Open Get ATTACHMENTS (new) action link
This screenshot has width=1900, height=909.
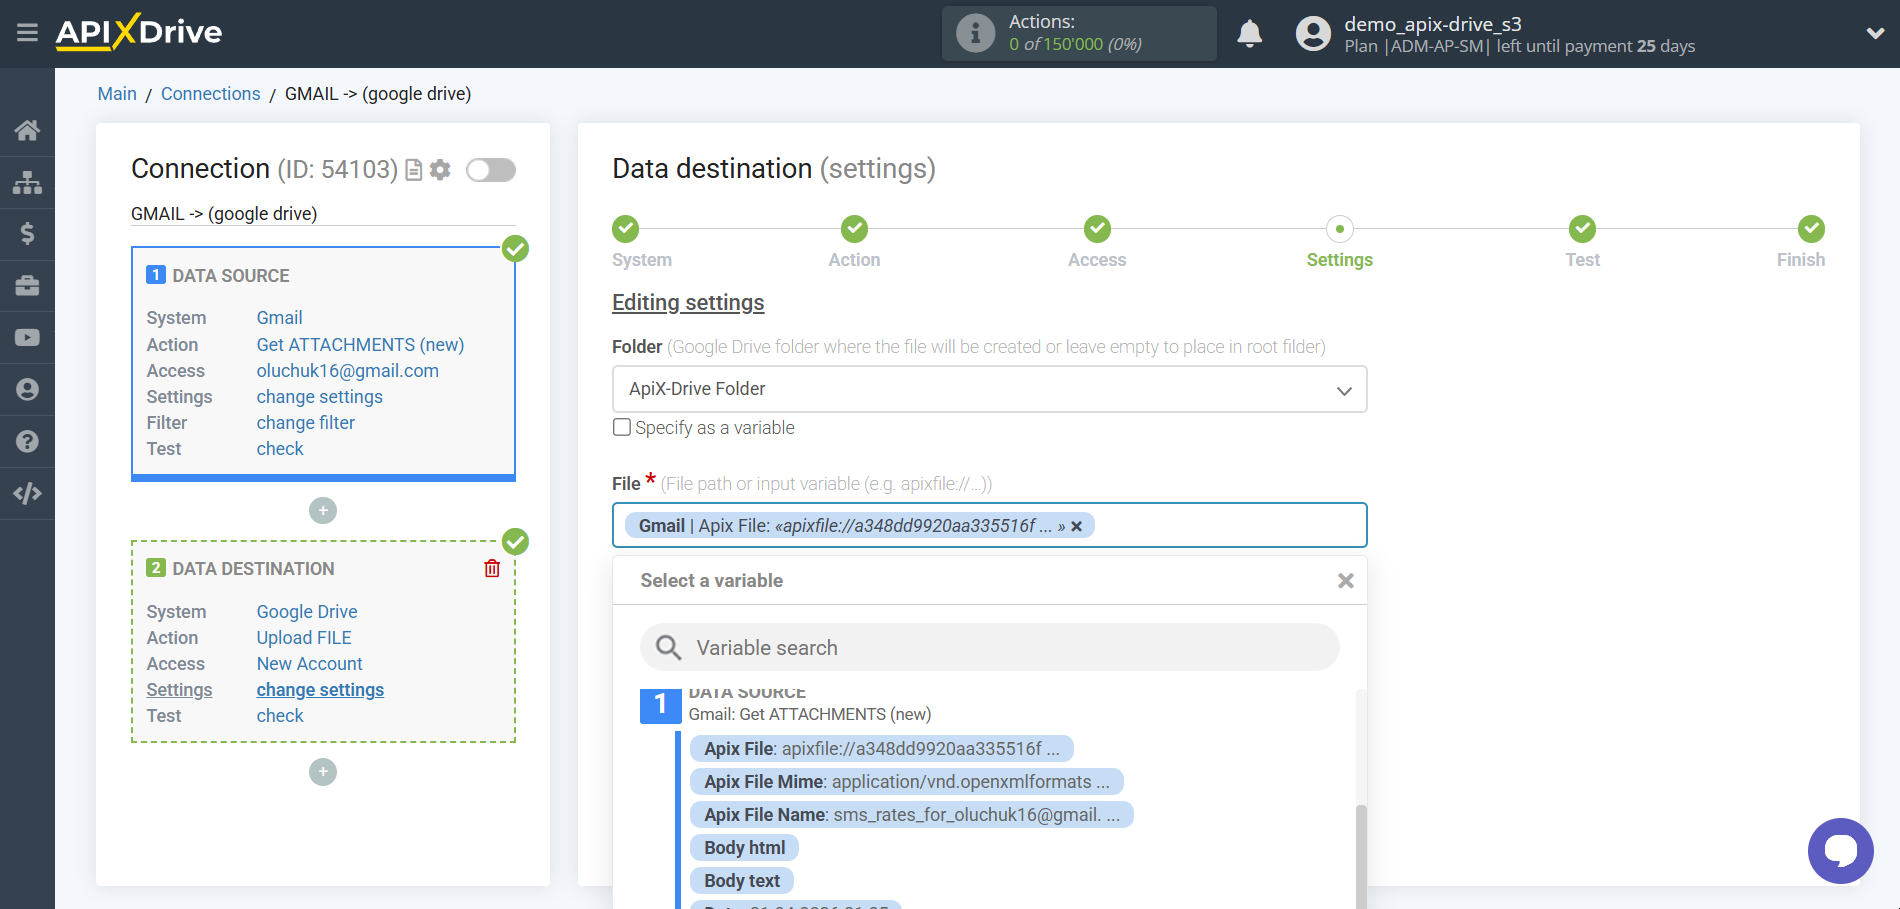[360, 345]
